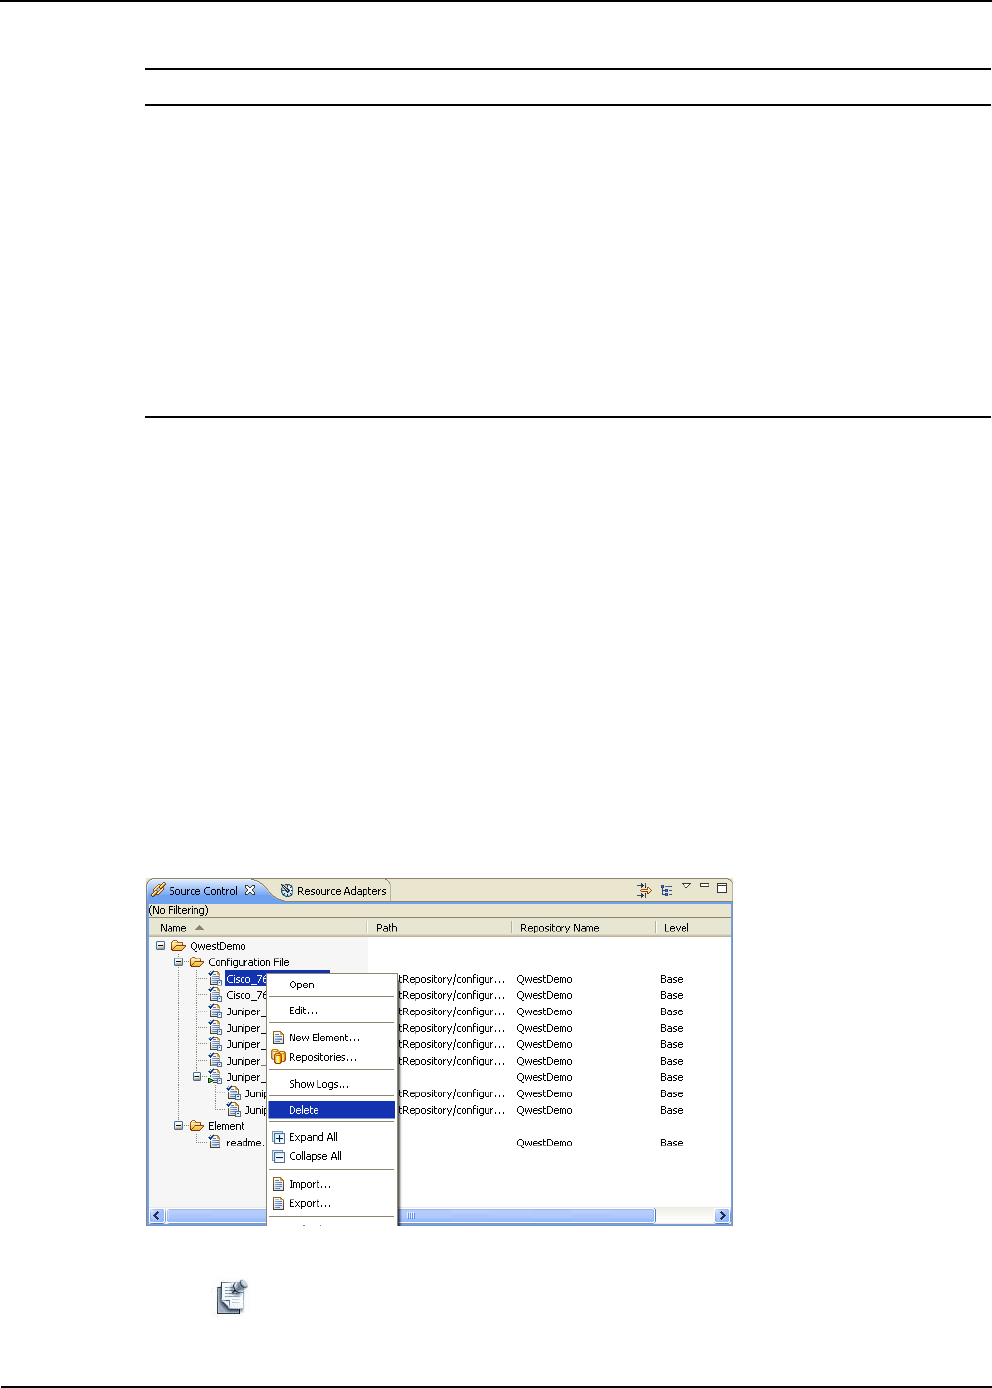This screenshot has height=1388, width=992.
Task: Open the view menu dropdown triangle
Action: (x=686, y=885)
